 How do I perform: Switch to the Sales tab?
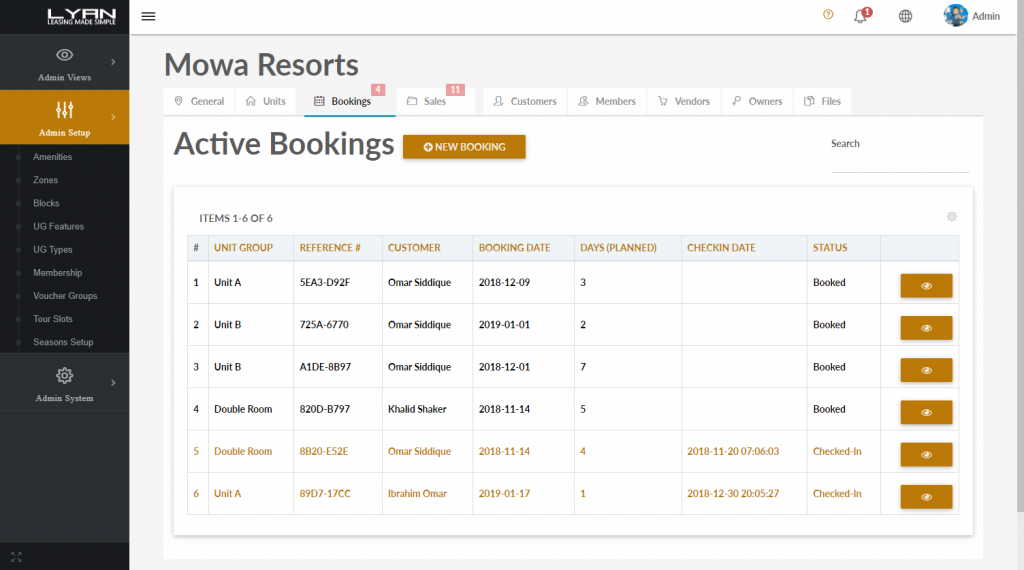pyautogui.click(x=434, y=101)
